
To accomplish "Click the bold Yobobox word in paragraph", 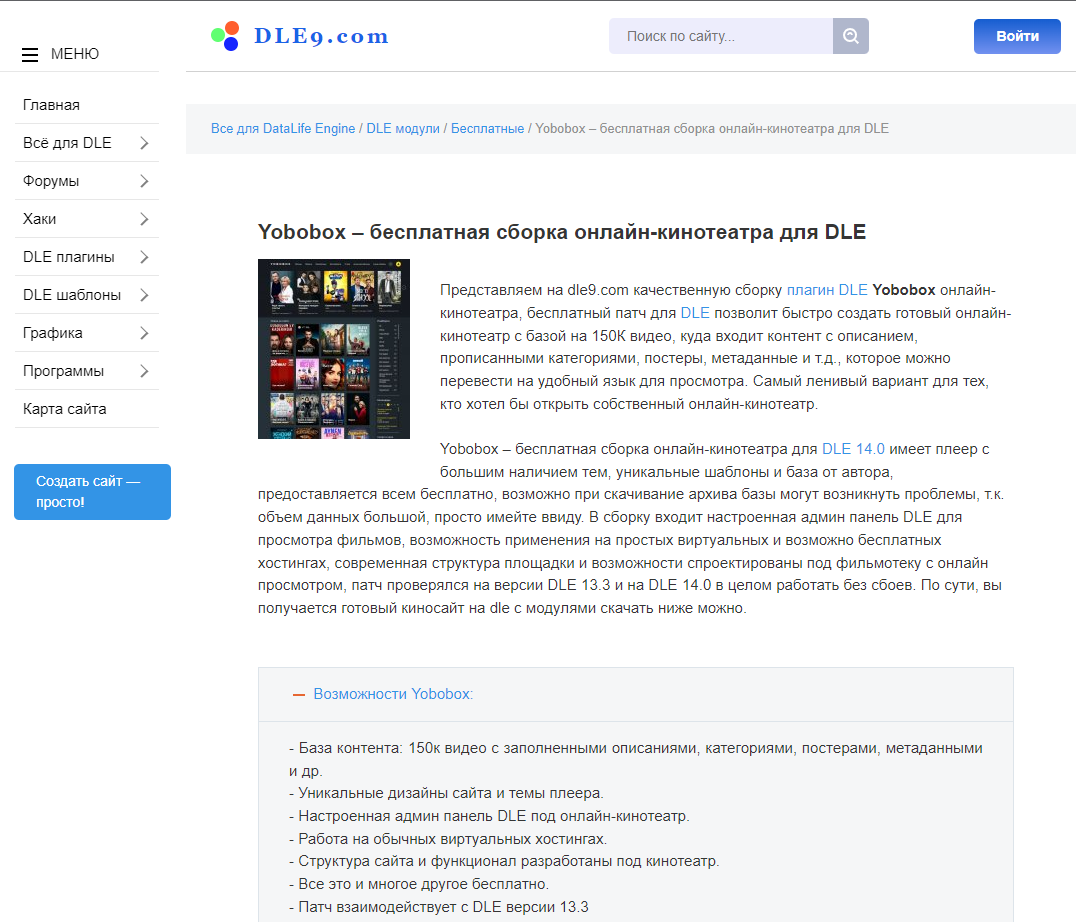I will click(904, 290).
